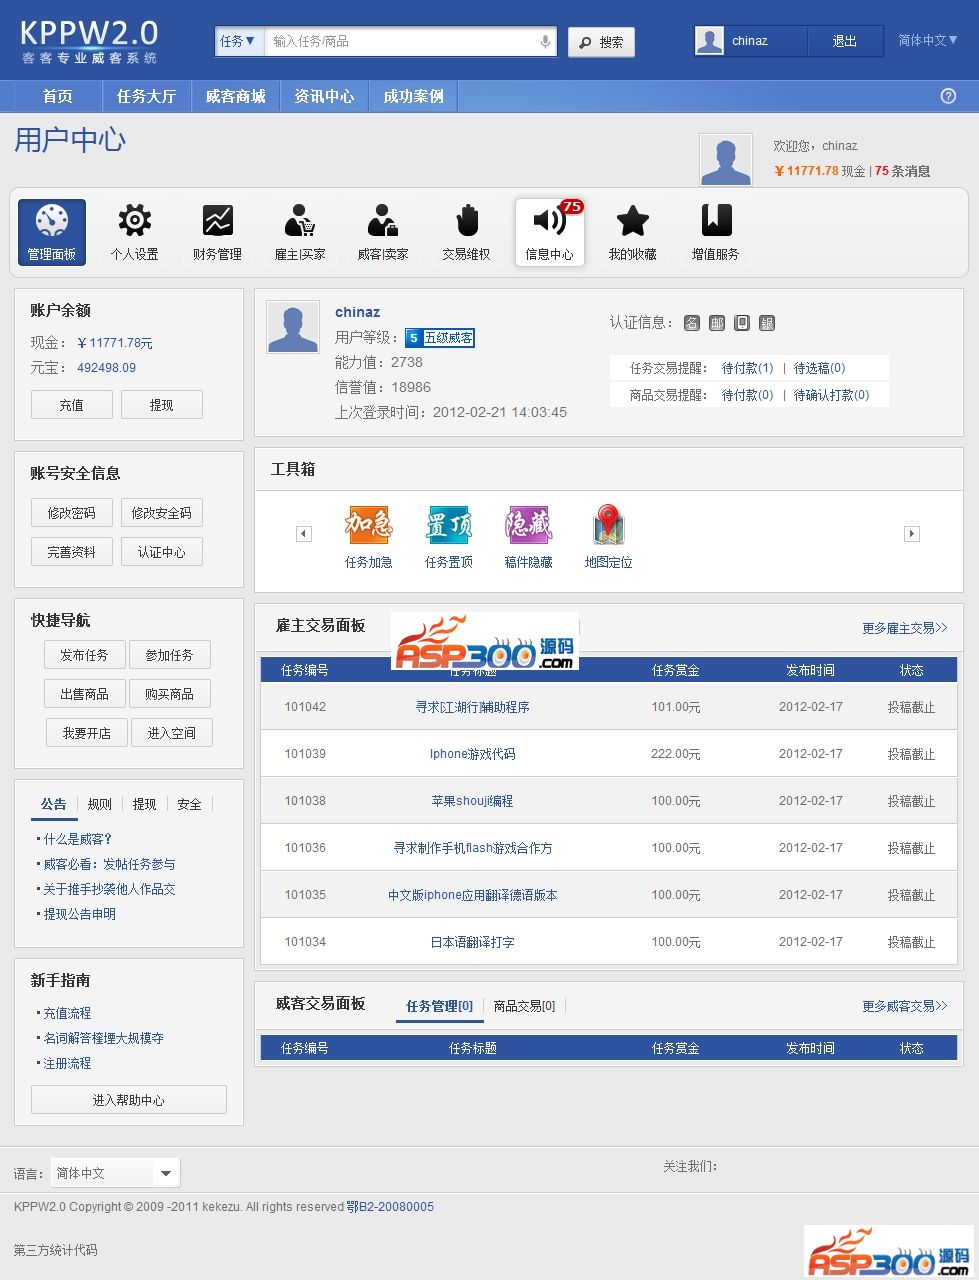Click 发布任务 quick nav button
Viewport: 979px width, 1280px height.
point(84,655)
